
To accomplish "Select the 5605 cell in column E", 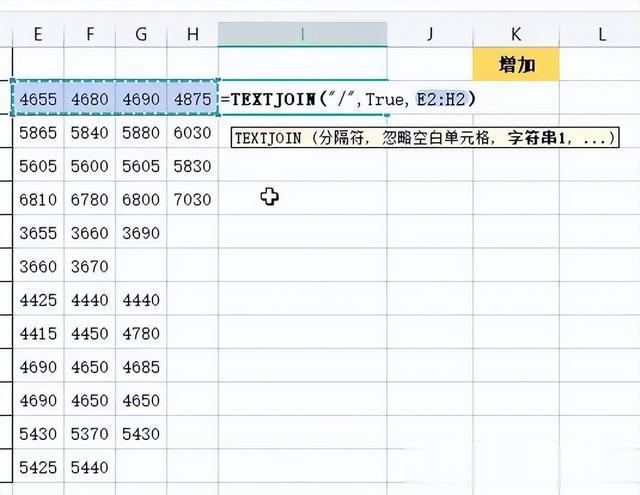I will (38, 166).
